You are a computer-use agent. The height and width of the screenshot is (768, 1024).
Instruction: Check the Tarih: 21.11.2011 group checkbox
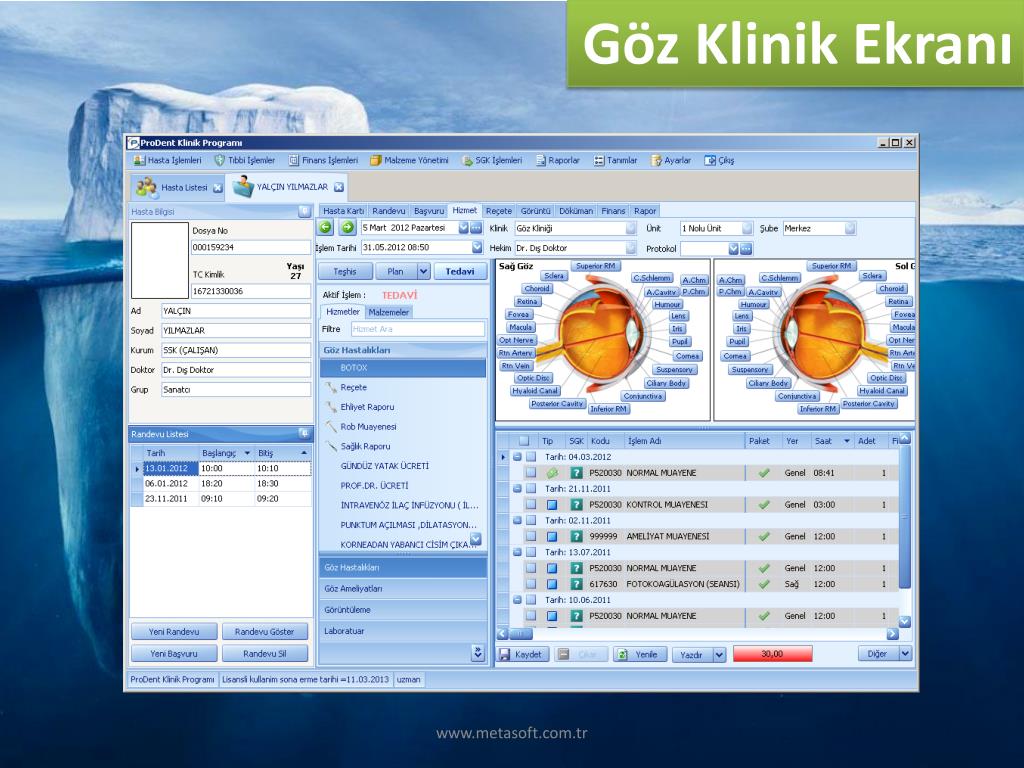point(531,488)
